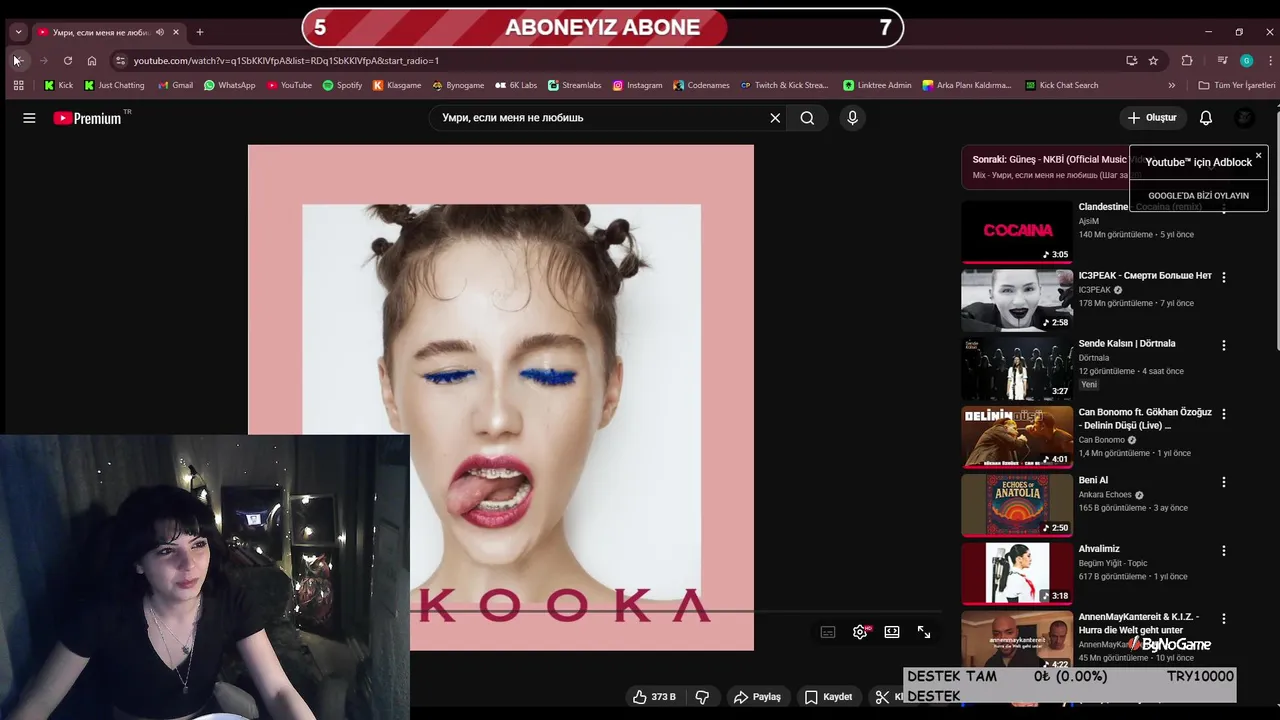Open the Gmail bookmark
Viewport: 1280px width, 720px height.
pos(175,86)
